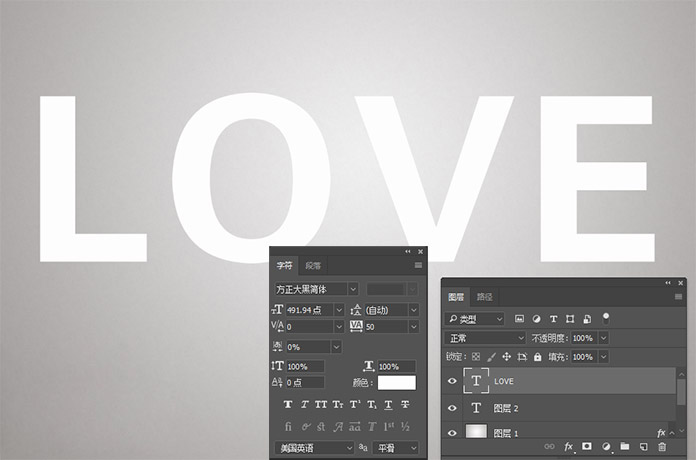Select 图层 2 layer name
The width and height of the screenshot is (696, 460).
506,408
